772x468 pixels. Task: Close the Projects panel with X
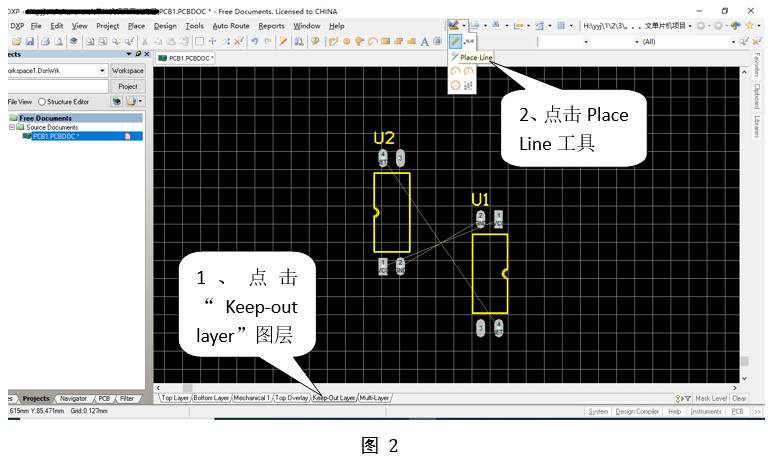coord(146,54)
